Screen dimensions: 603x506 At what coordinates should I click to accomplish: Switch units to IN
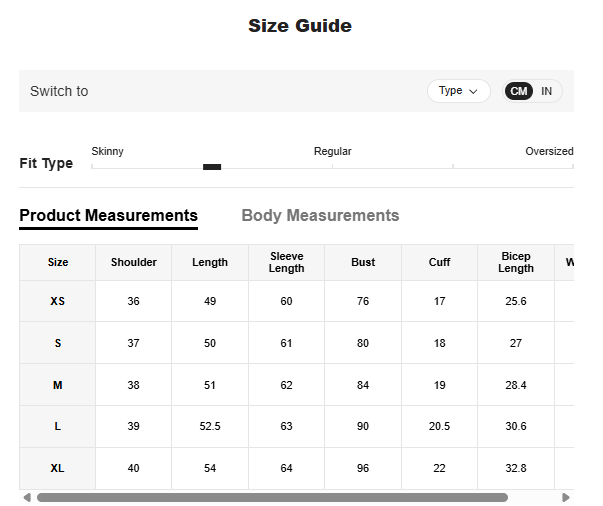[547, 91]
